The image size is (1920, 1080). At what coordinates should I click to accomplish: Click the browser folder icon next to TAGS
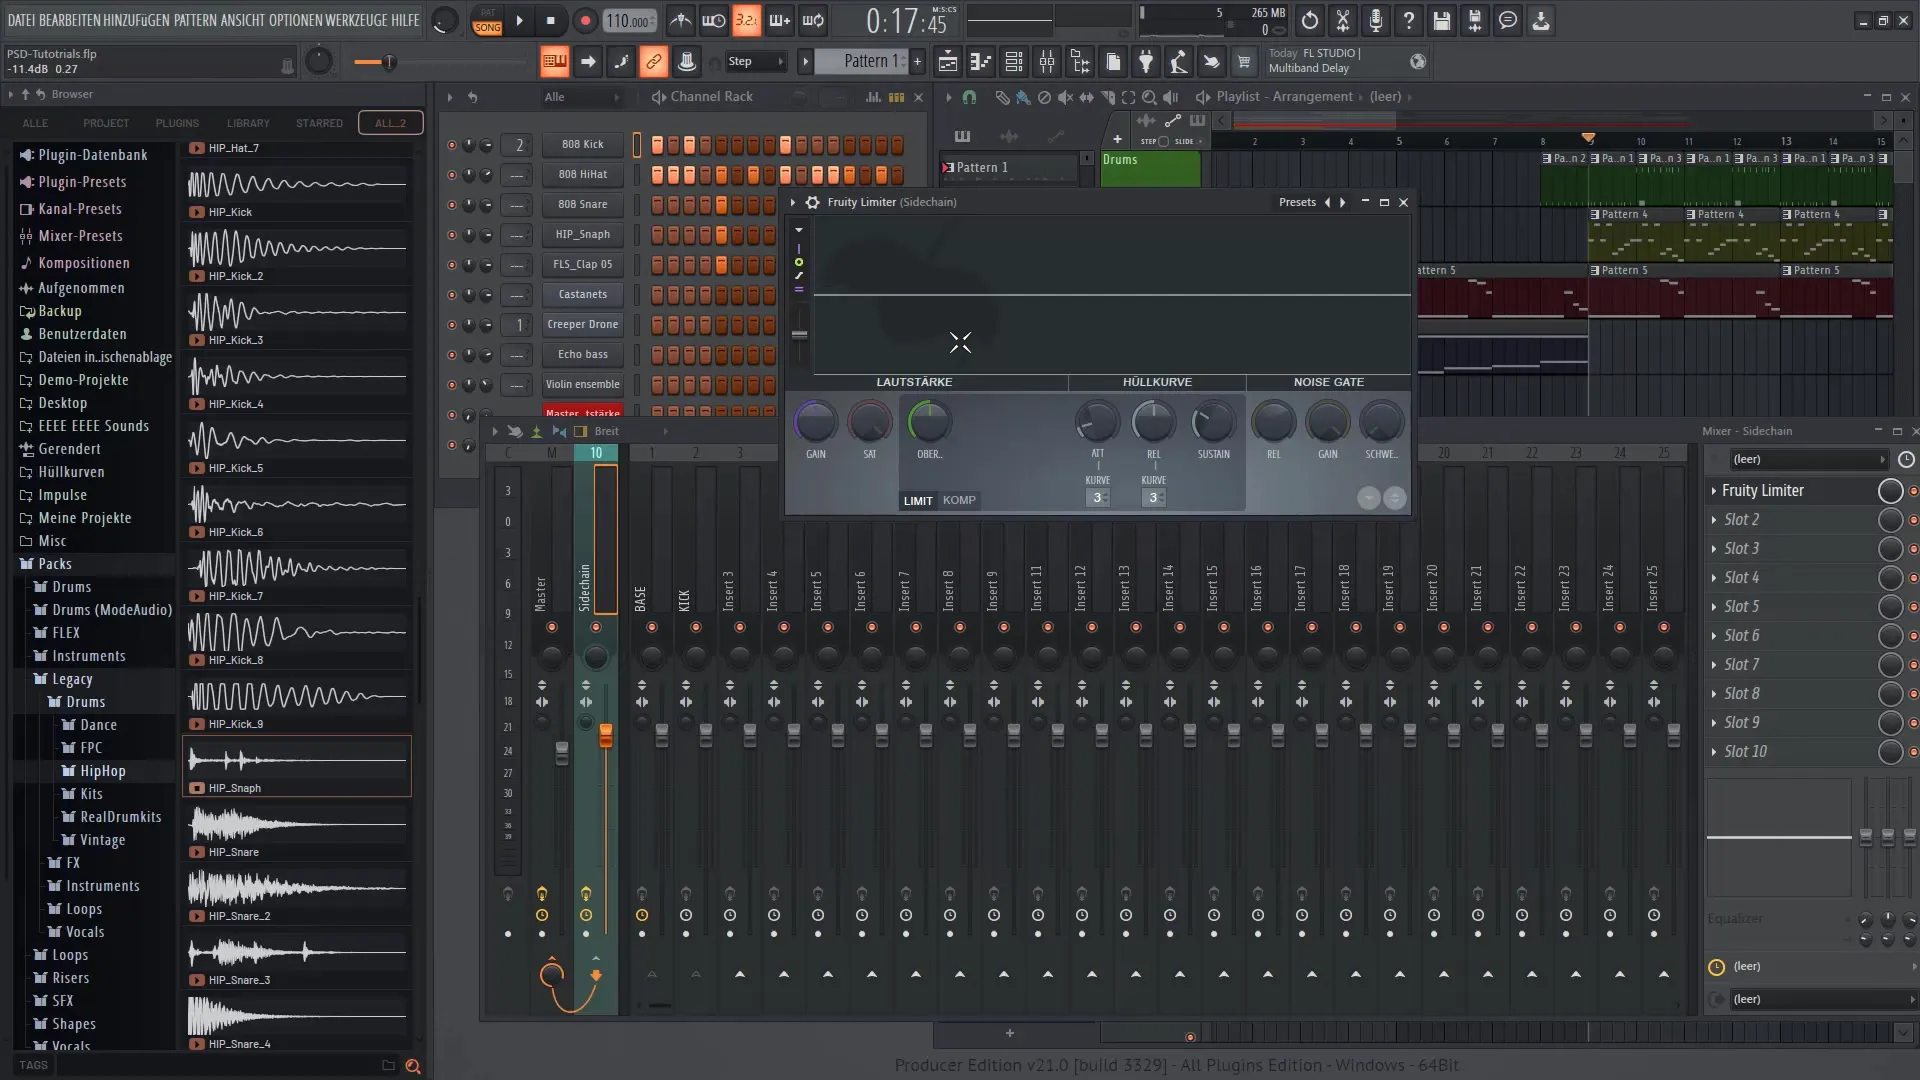pos(388,1065)
